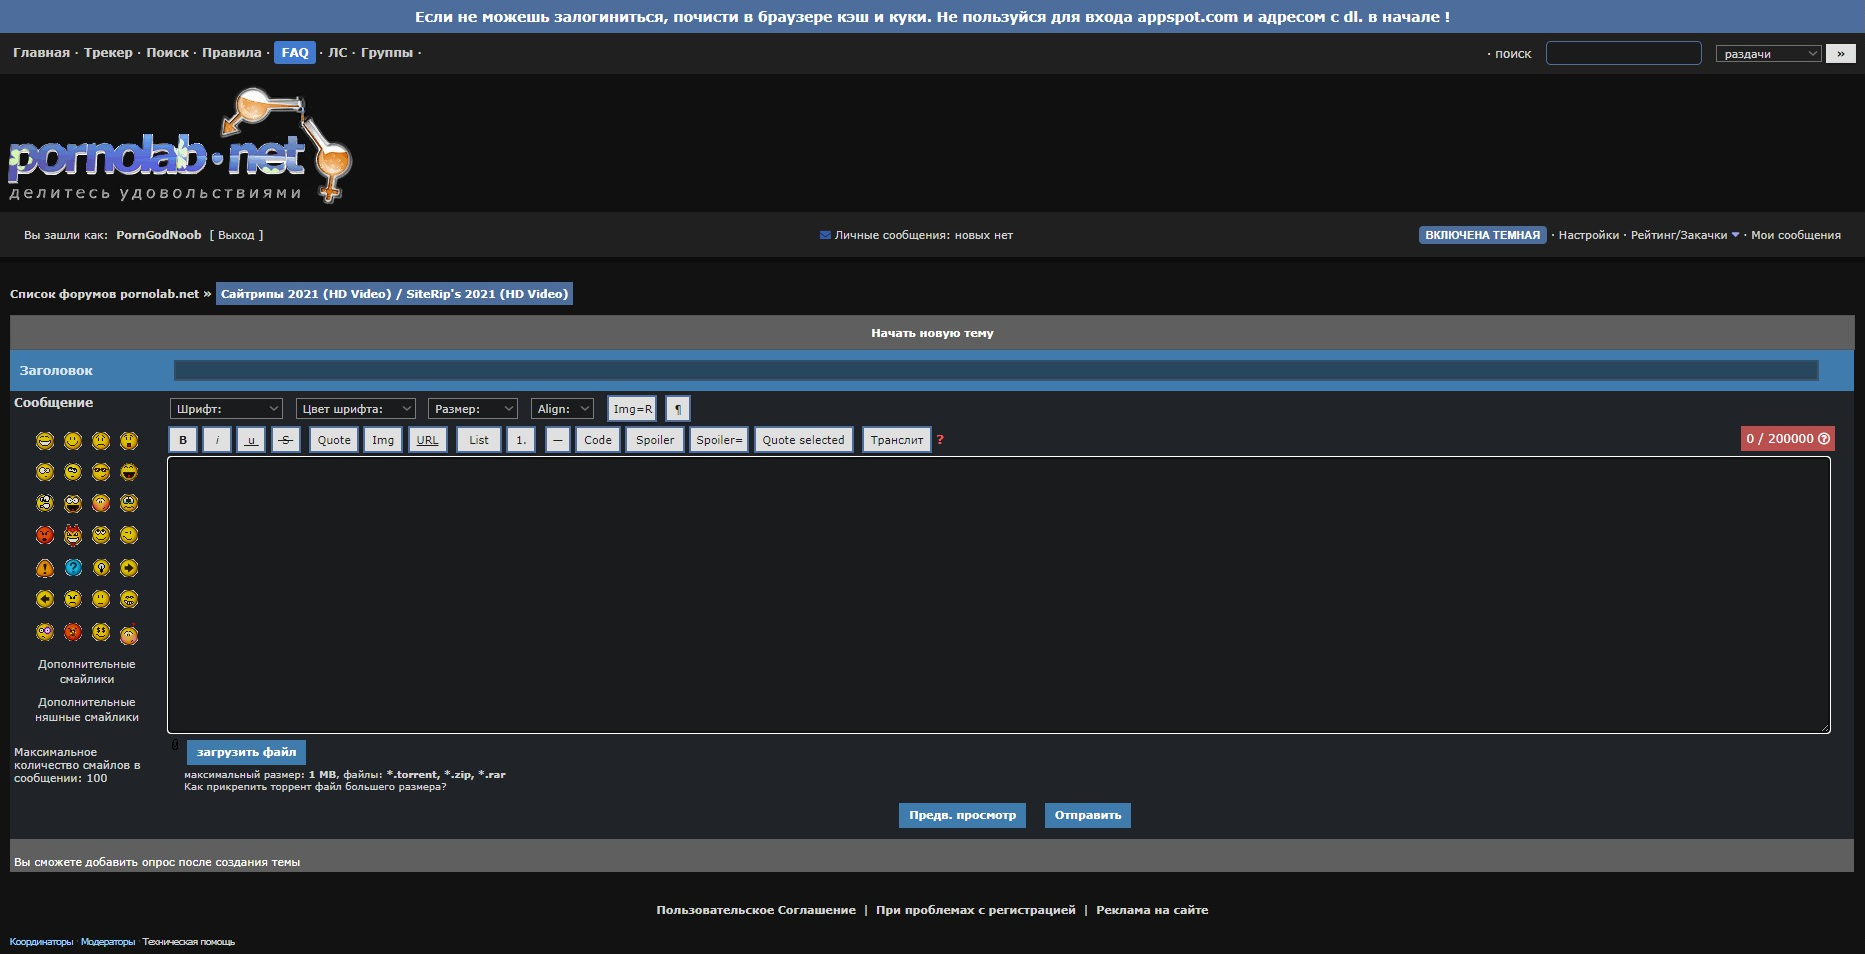Click the Quote BBCode button

coord(334,440)
